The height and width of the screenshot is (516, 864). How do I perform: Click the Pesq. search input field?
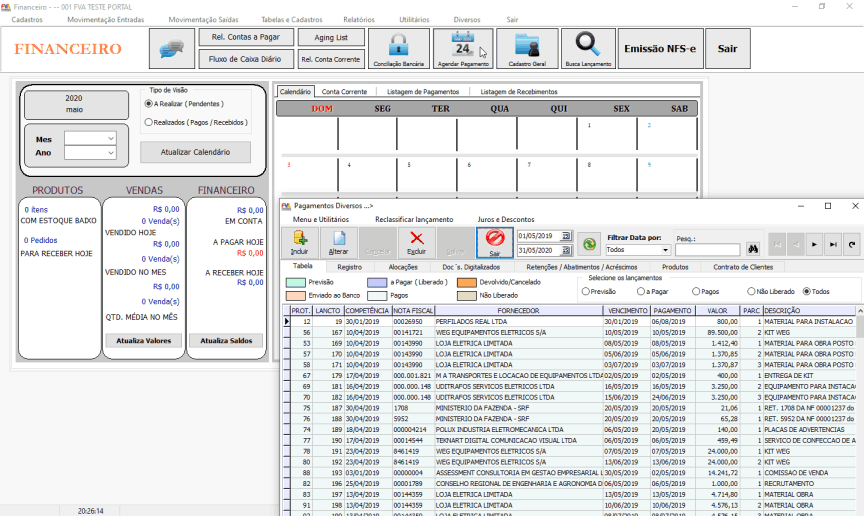coord(707,250)
